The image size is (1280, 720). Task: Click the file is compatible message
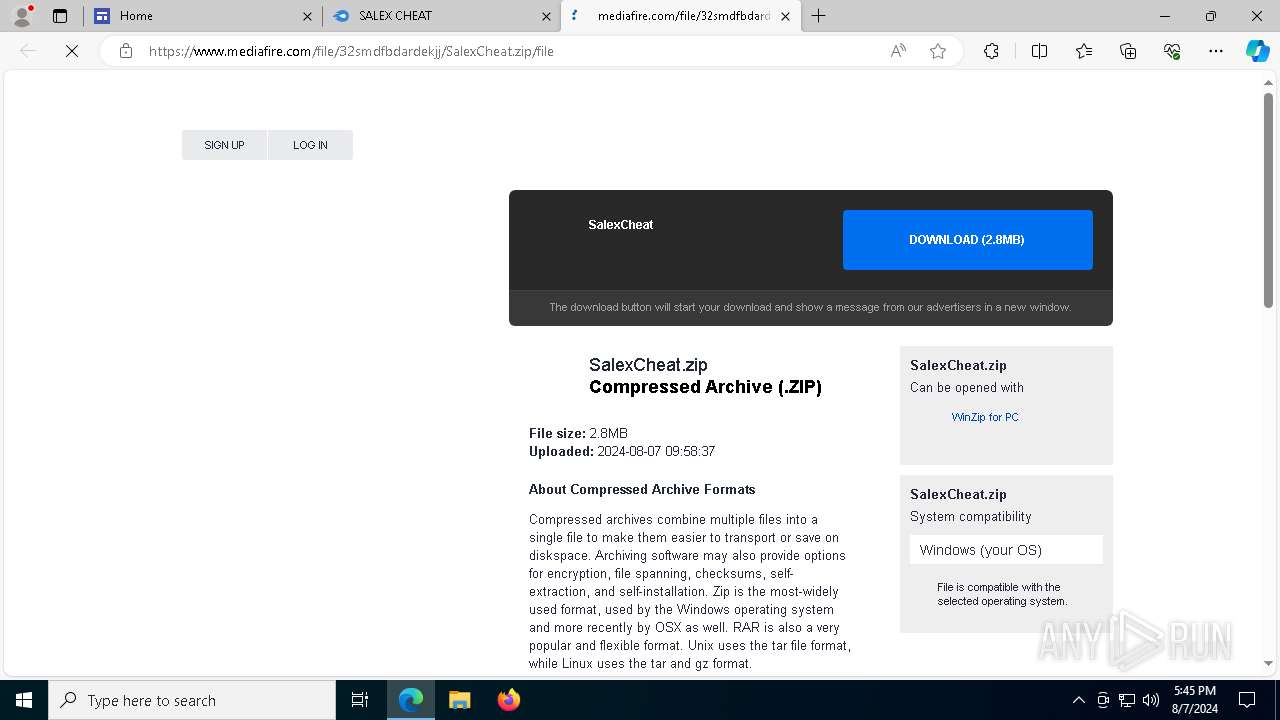tap(1002, 594)
